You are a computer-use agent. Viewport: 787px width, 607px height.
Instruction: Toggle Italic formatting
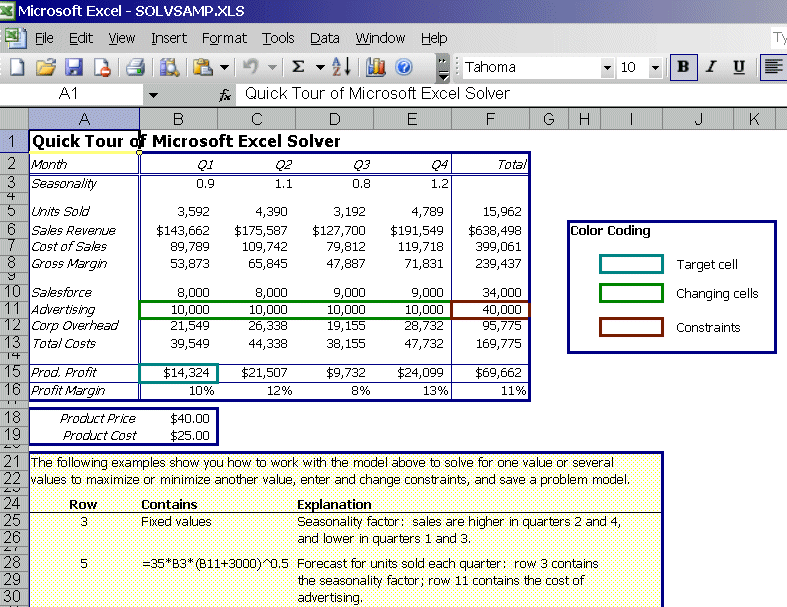[712, 67]
